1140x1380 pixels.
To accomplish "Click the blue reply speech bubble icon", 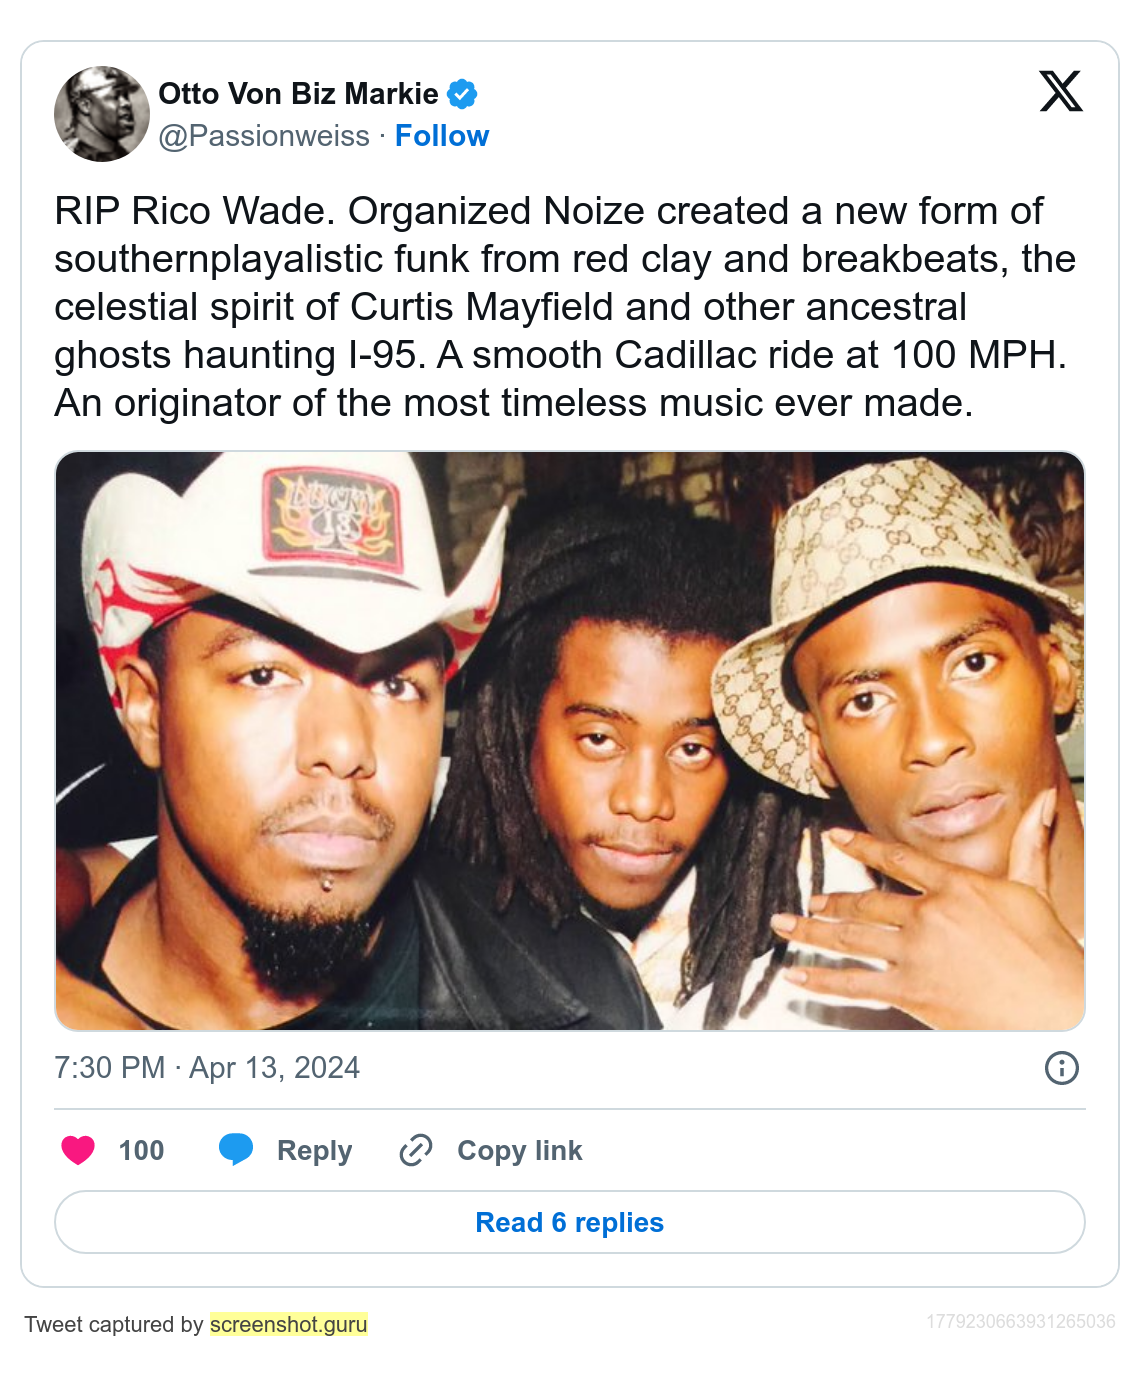I will pos(236,1150).
